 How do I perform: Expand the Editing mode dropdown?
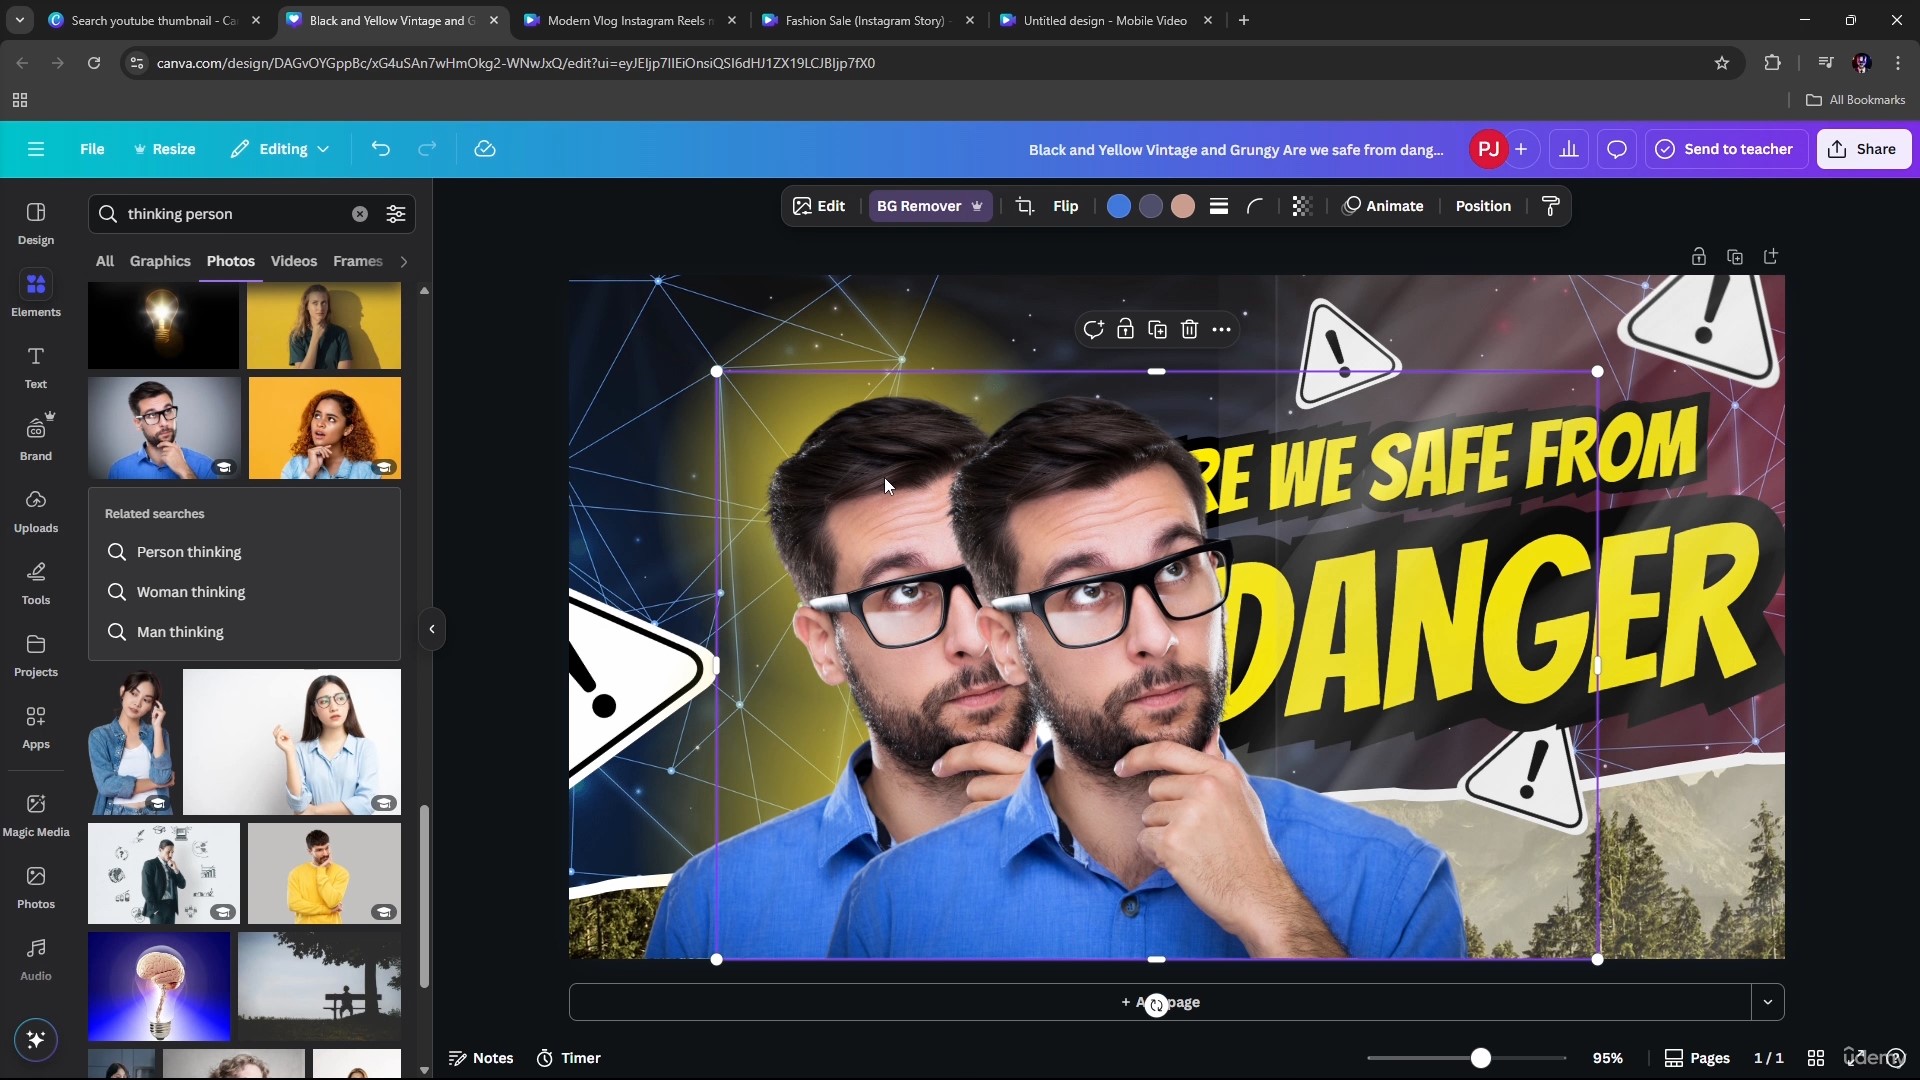tap(280, 149)
